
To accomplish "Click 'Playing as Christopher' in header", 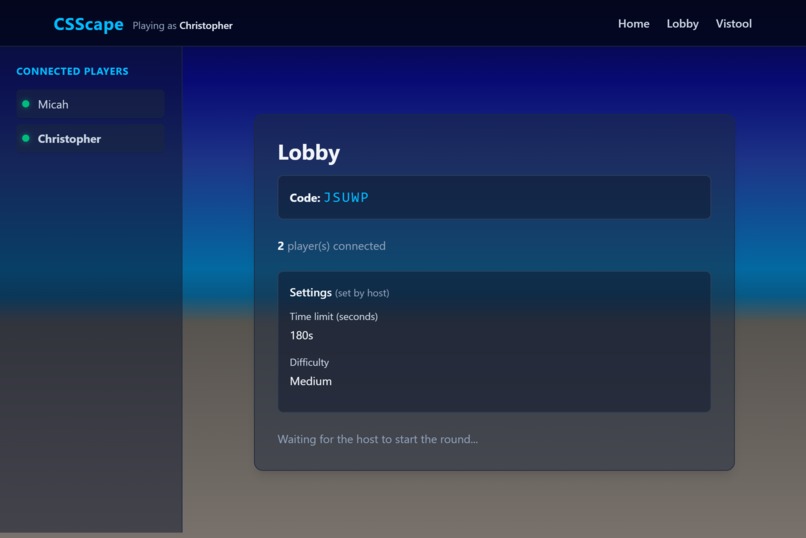I will pos(182,26).
